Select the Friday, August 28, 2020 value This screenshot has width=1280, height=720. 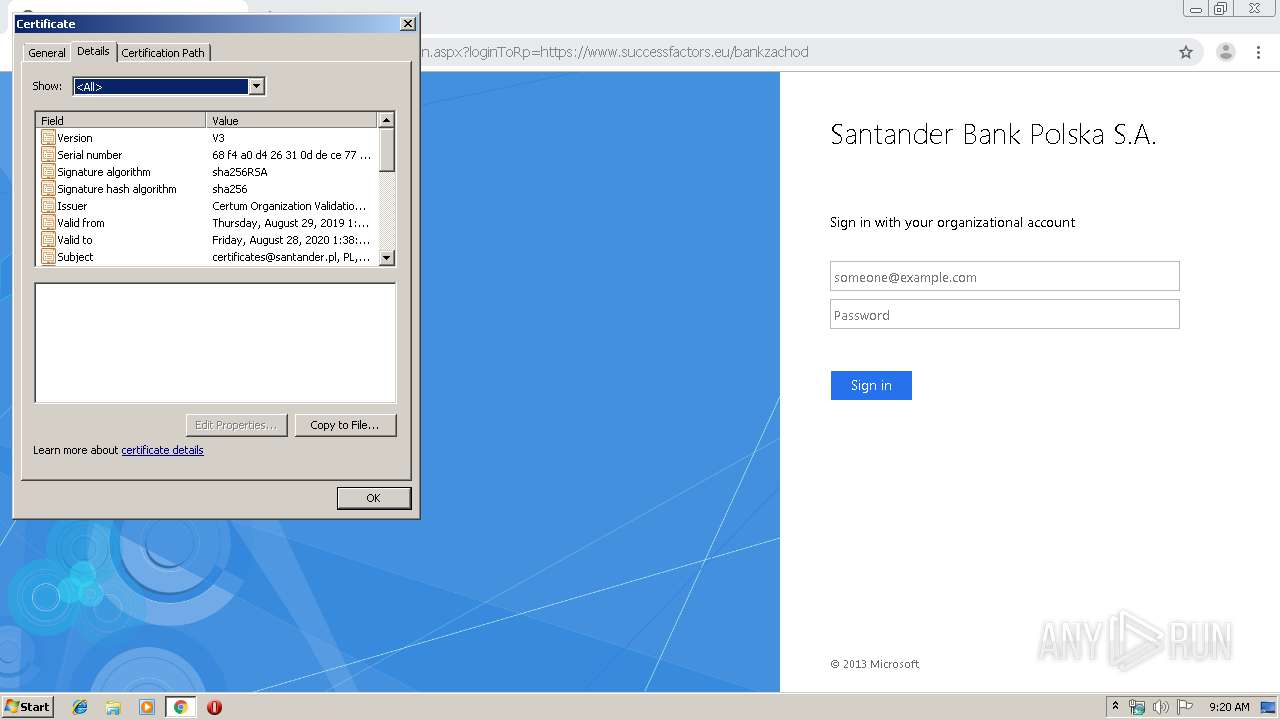click(291, 240)
